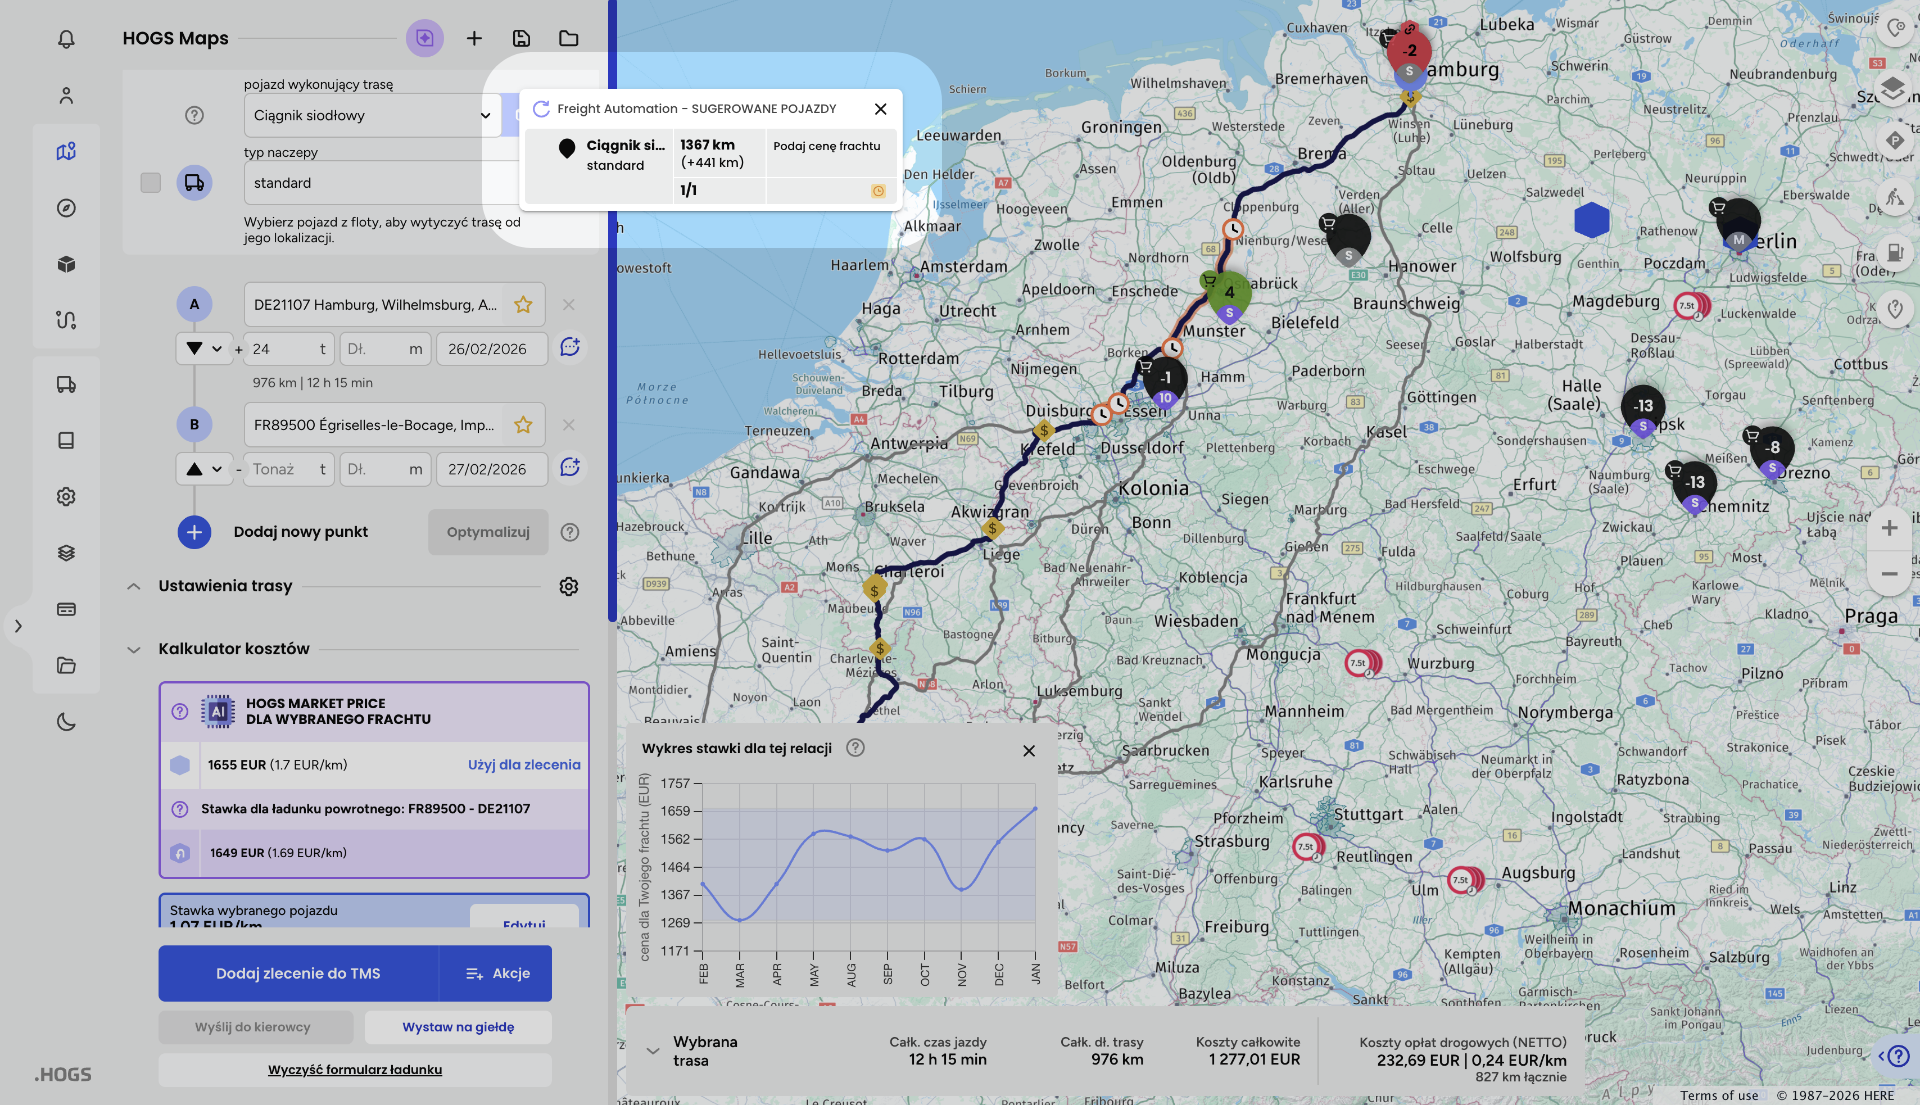Image resolution: width=1920 pixels, height=1105 pixels.
Task: Zoom in the map with plus
Action: [1889, 528]
